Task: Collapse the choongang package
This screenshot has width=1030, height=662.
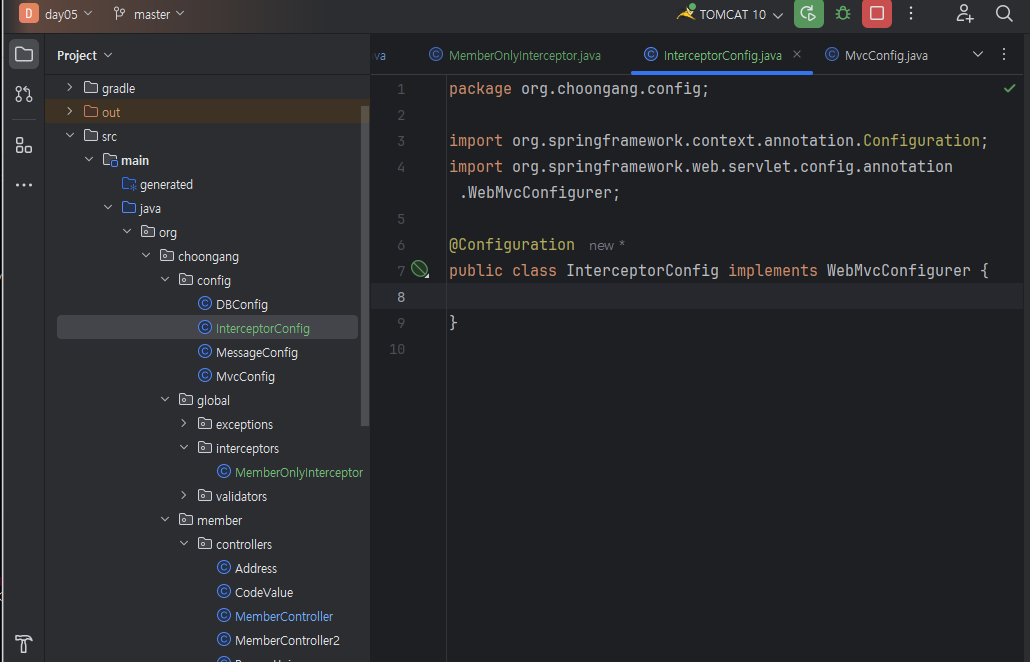Action: [146, 255]
